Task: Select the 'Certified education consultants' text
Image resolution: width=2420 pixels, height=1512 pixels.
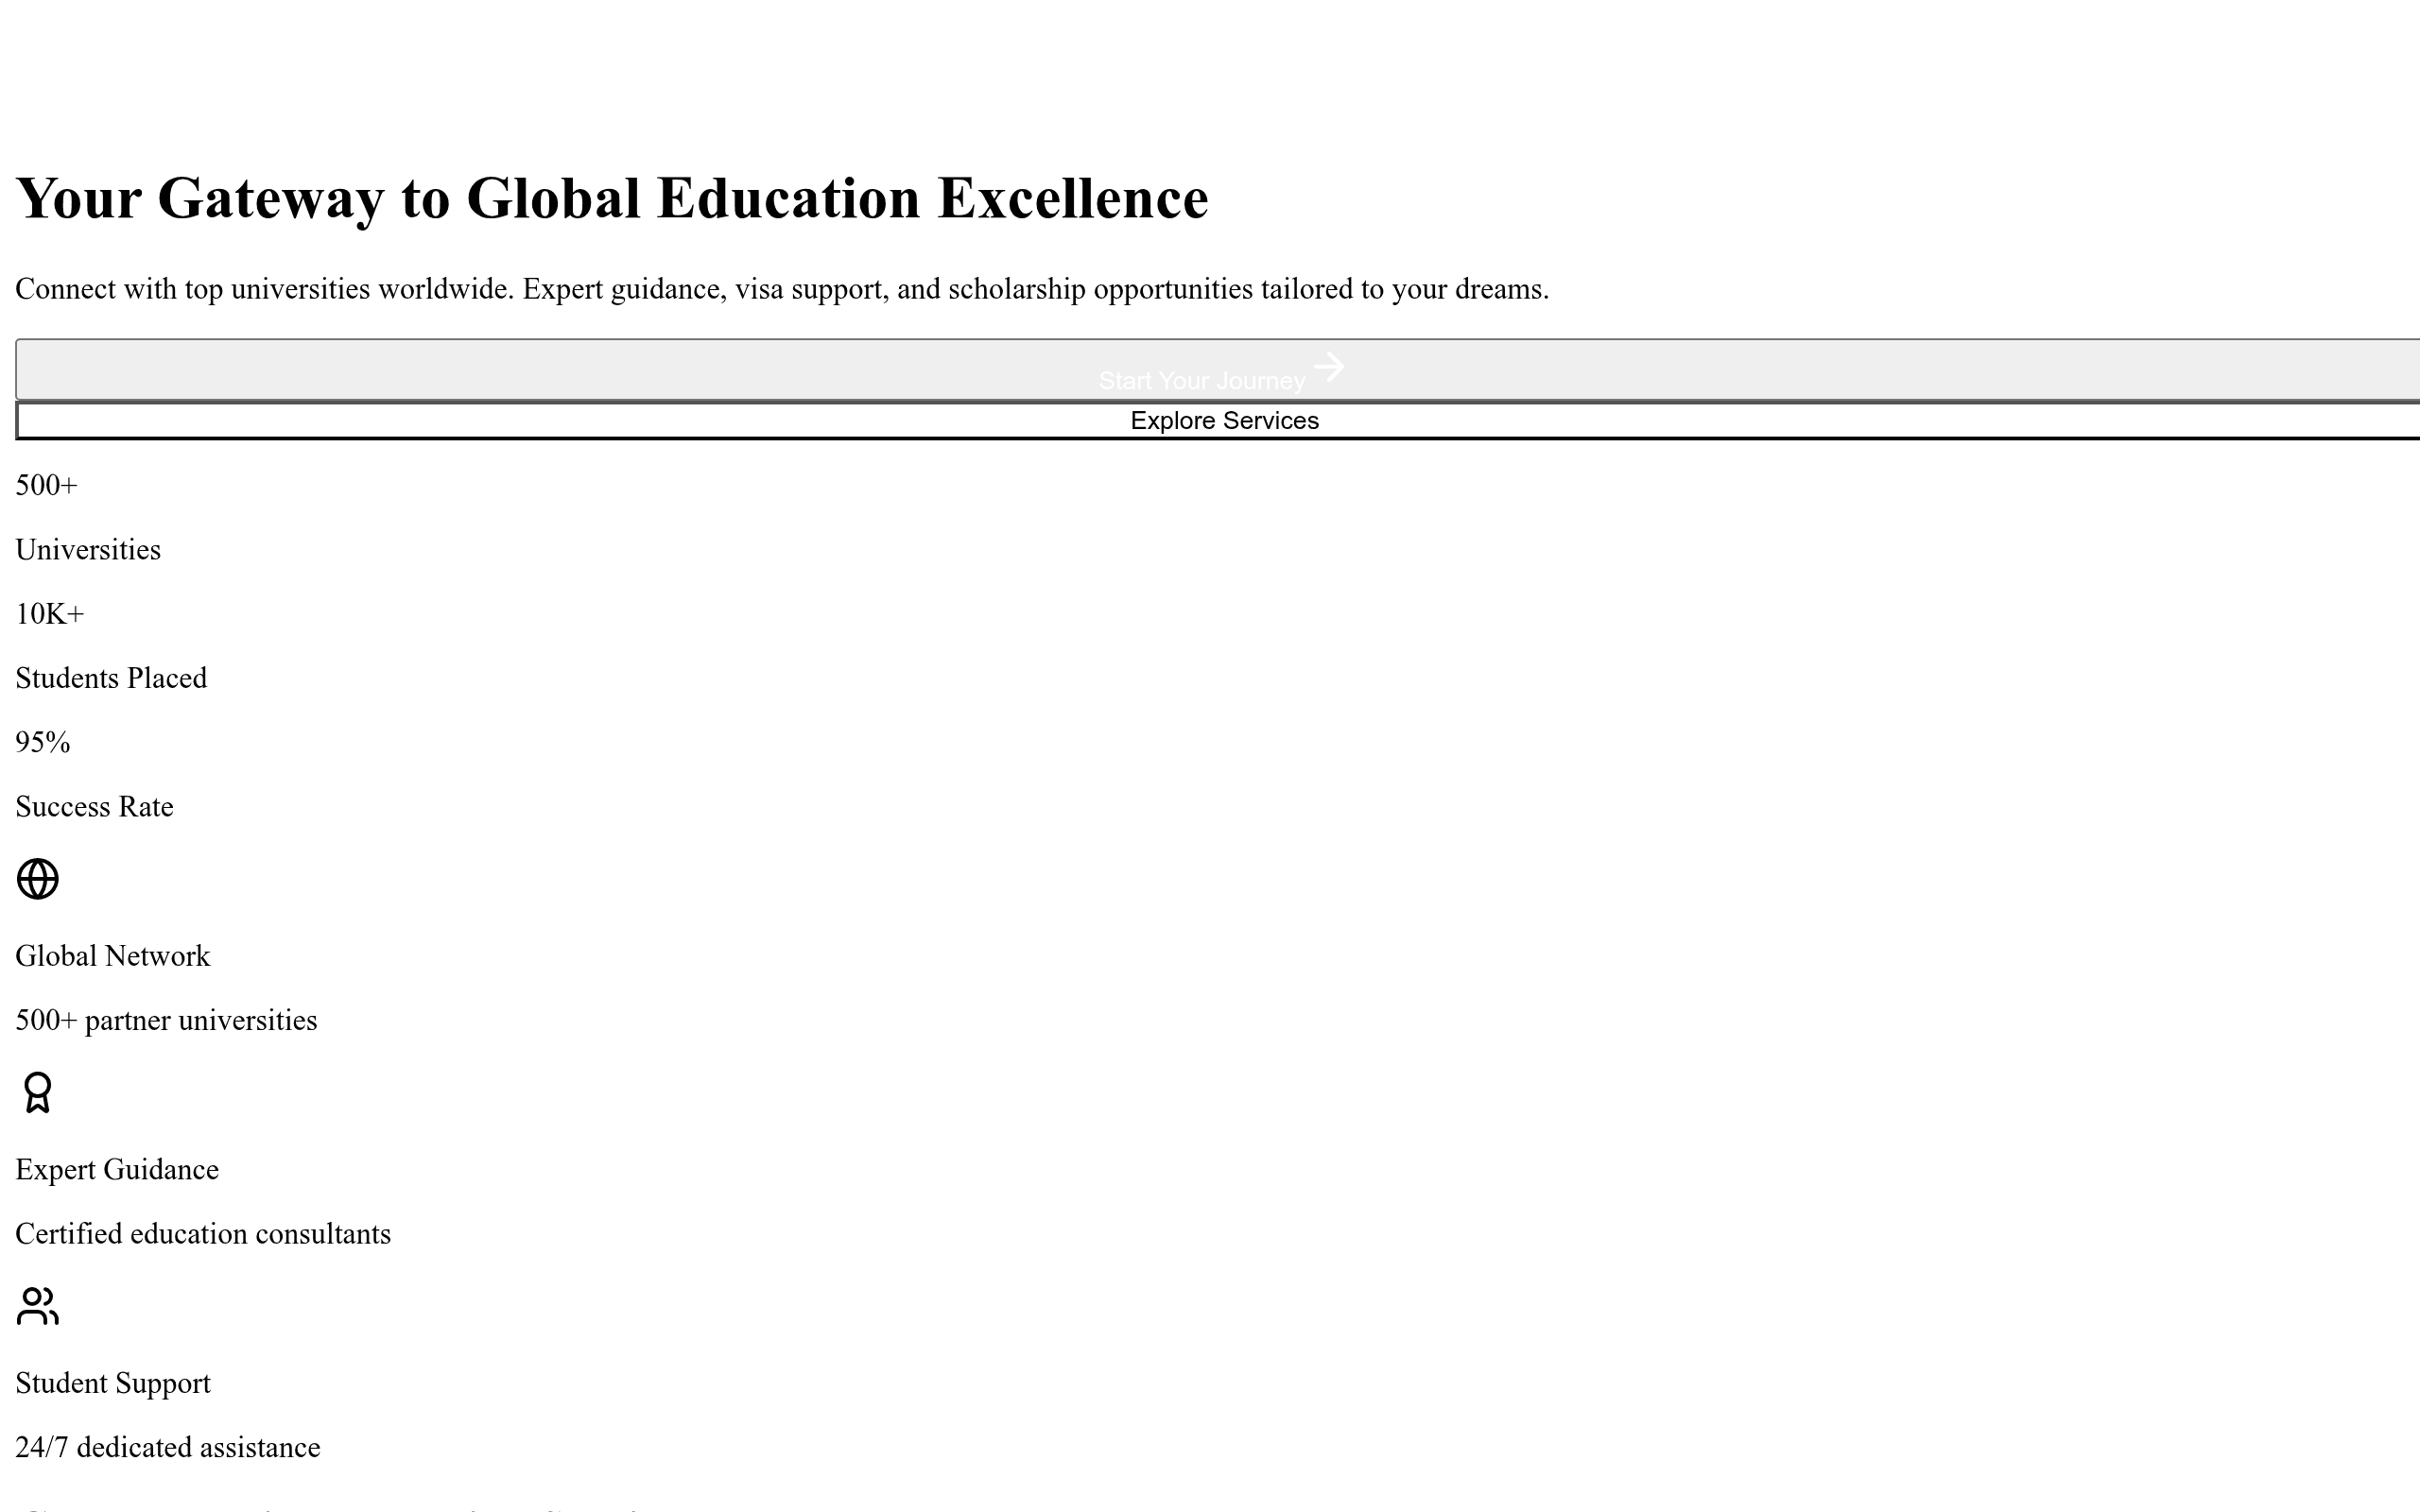Action: 203,1234
